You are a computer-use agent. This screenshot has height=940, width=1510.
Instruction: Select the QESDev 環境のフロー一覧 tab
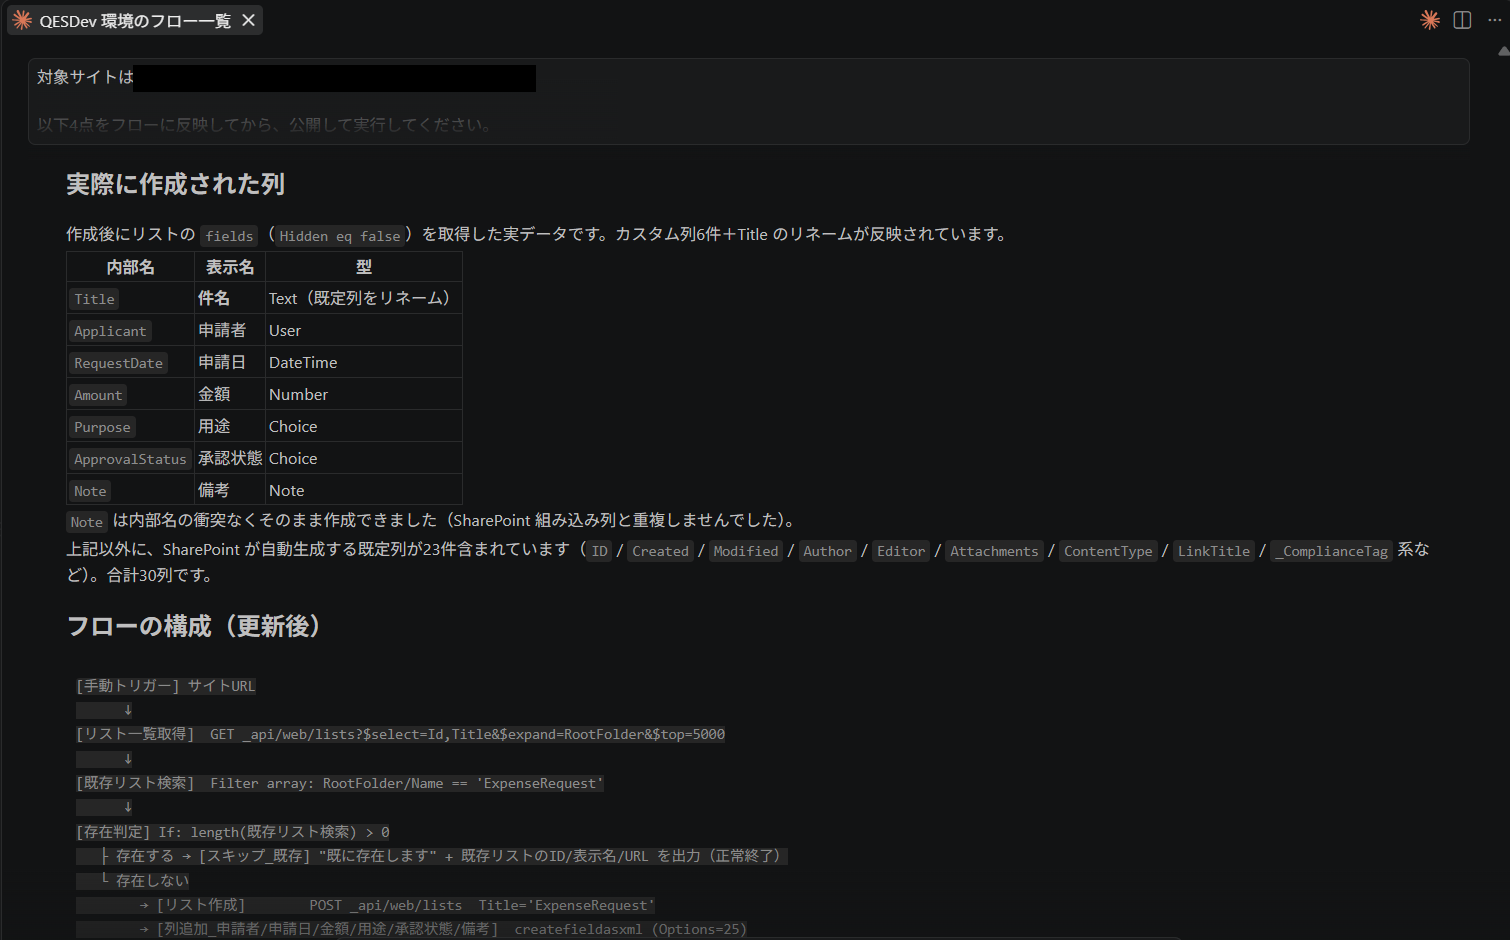(x=135, y=20)
